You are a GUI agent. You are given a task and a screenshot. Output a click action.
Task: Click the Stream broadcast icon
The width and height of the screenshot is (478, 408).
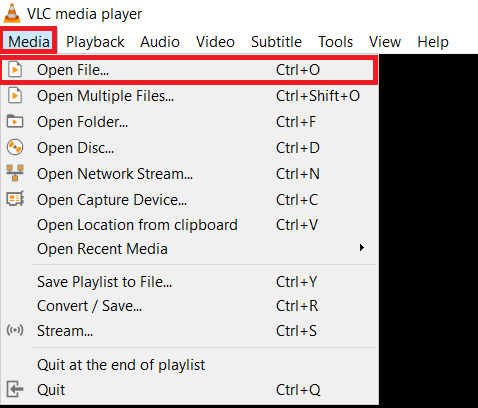(15, 330)
